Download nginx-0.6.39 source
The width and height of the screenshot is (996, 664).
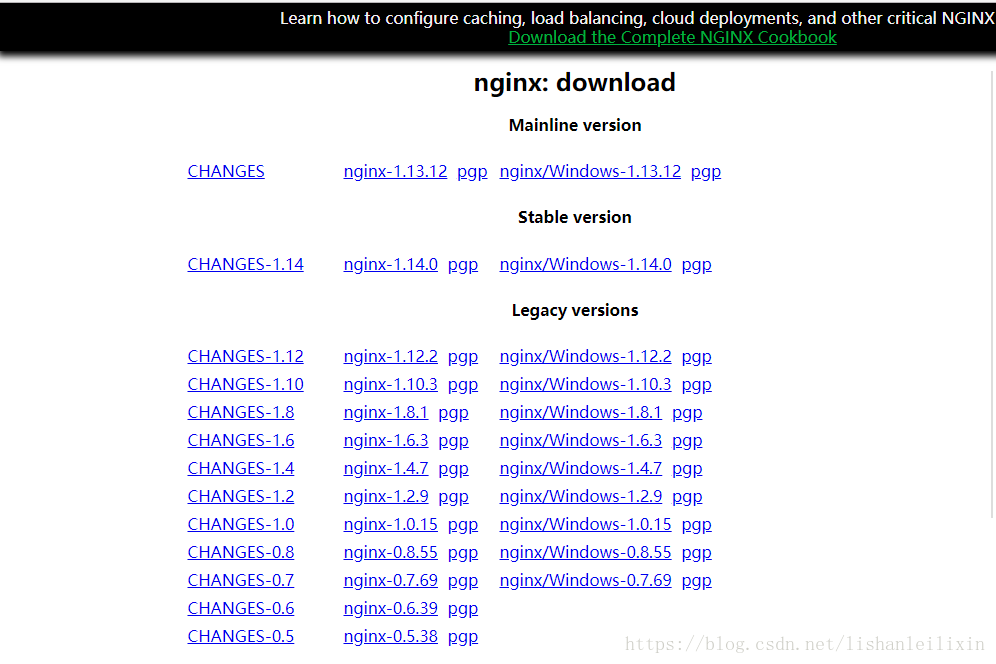click(391, 608)
